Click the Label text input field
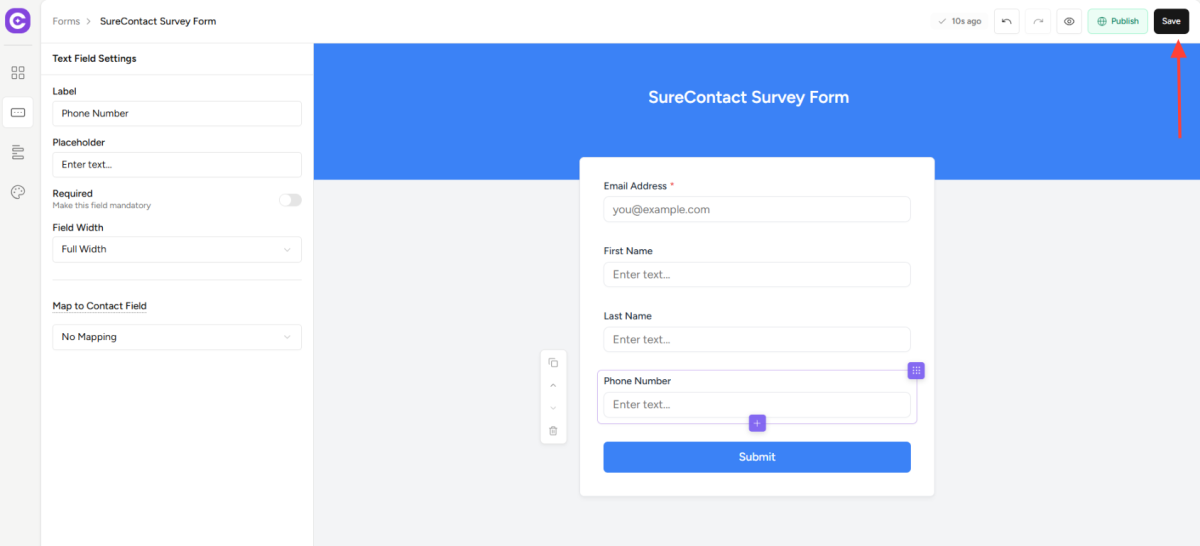This screenshot has width=1200, height=546. [177, 113]
